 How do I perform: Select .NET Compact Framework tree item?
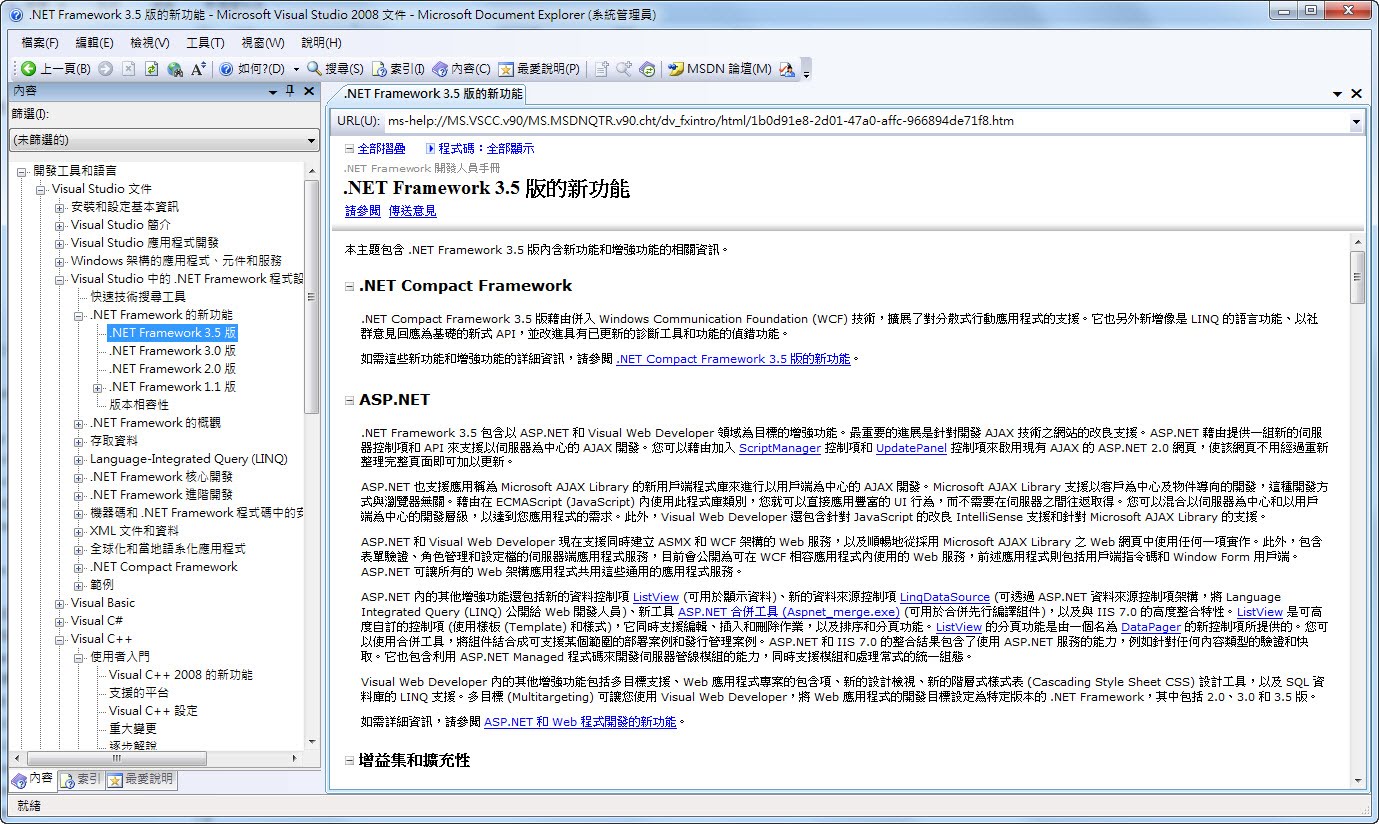click(164, 567)
